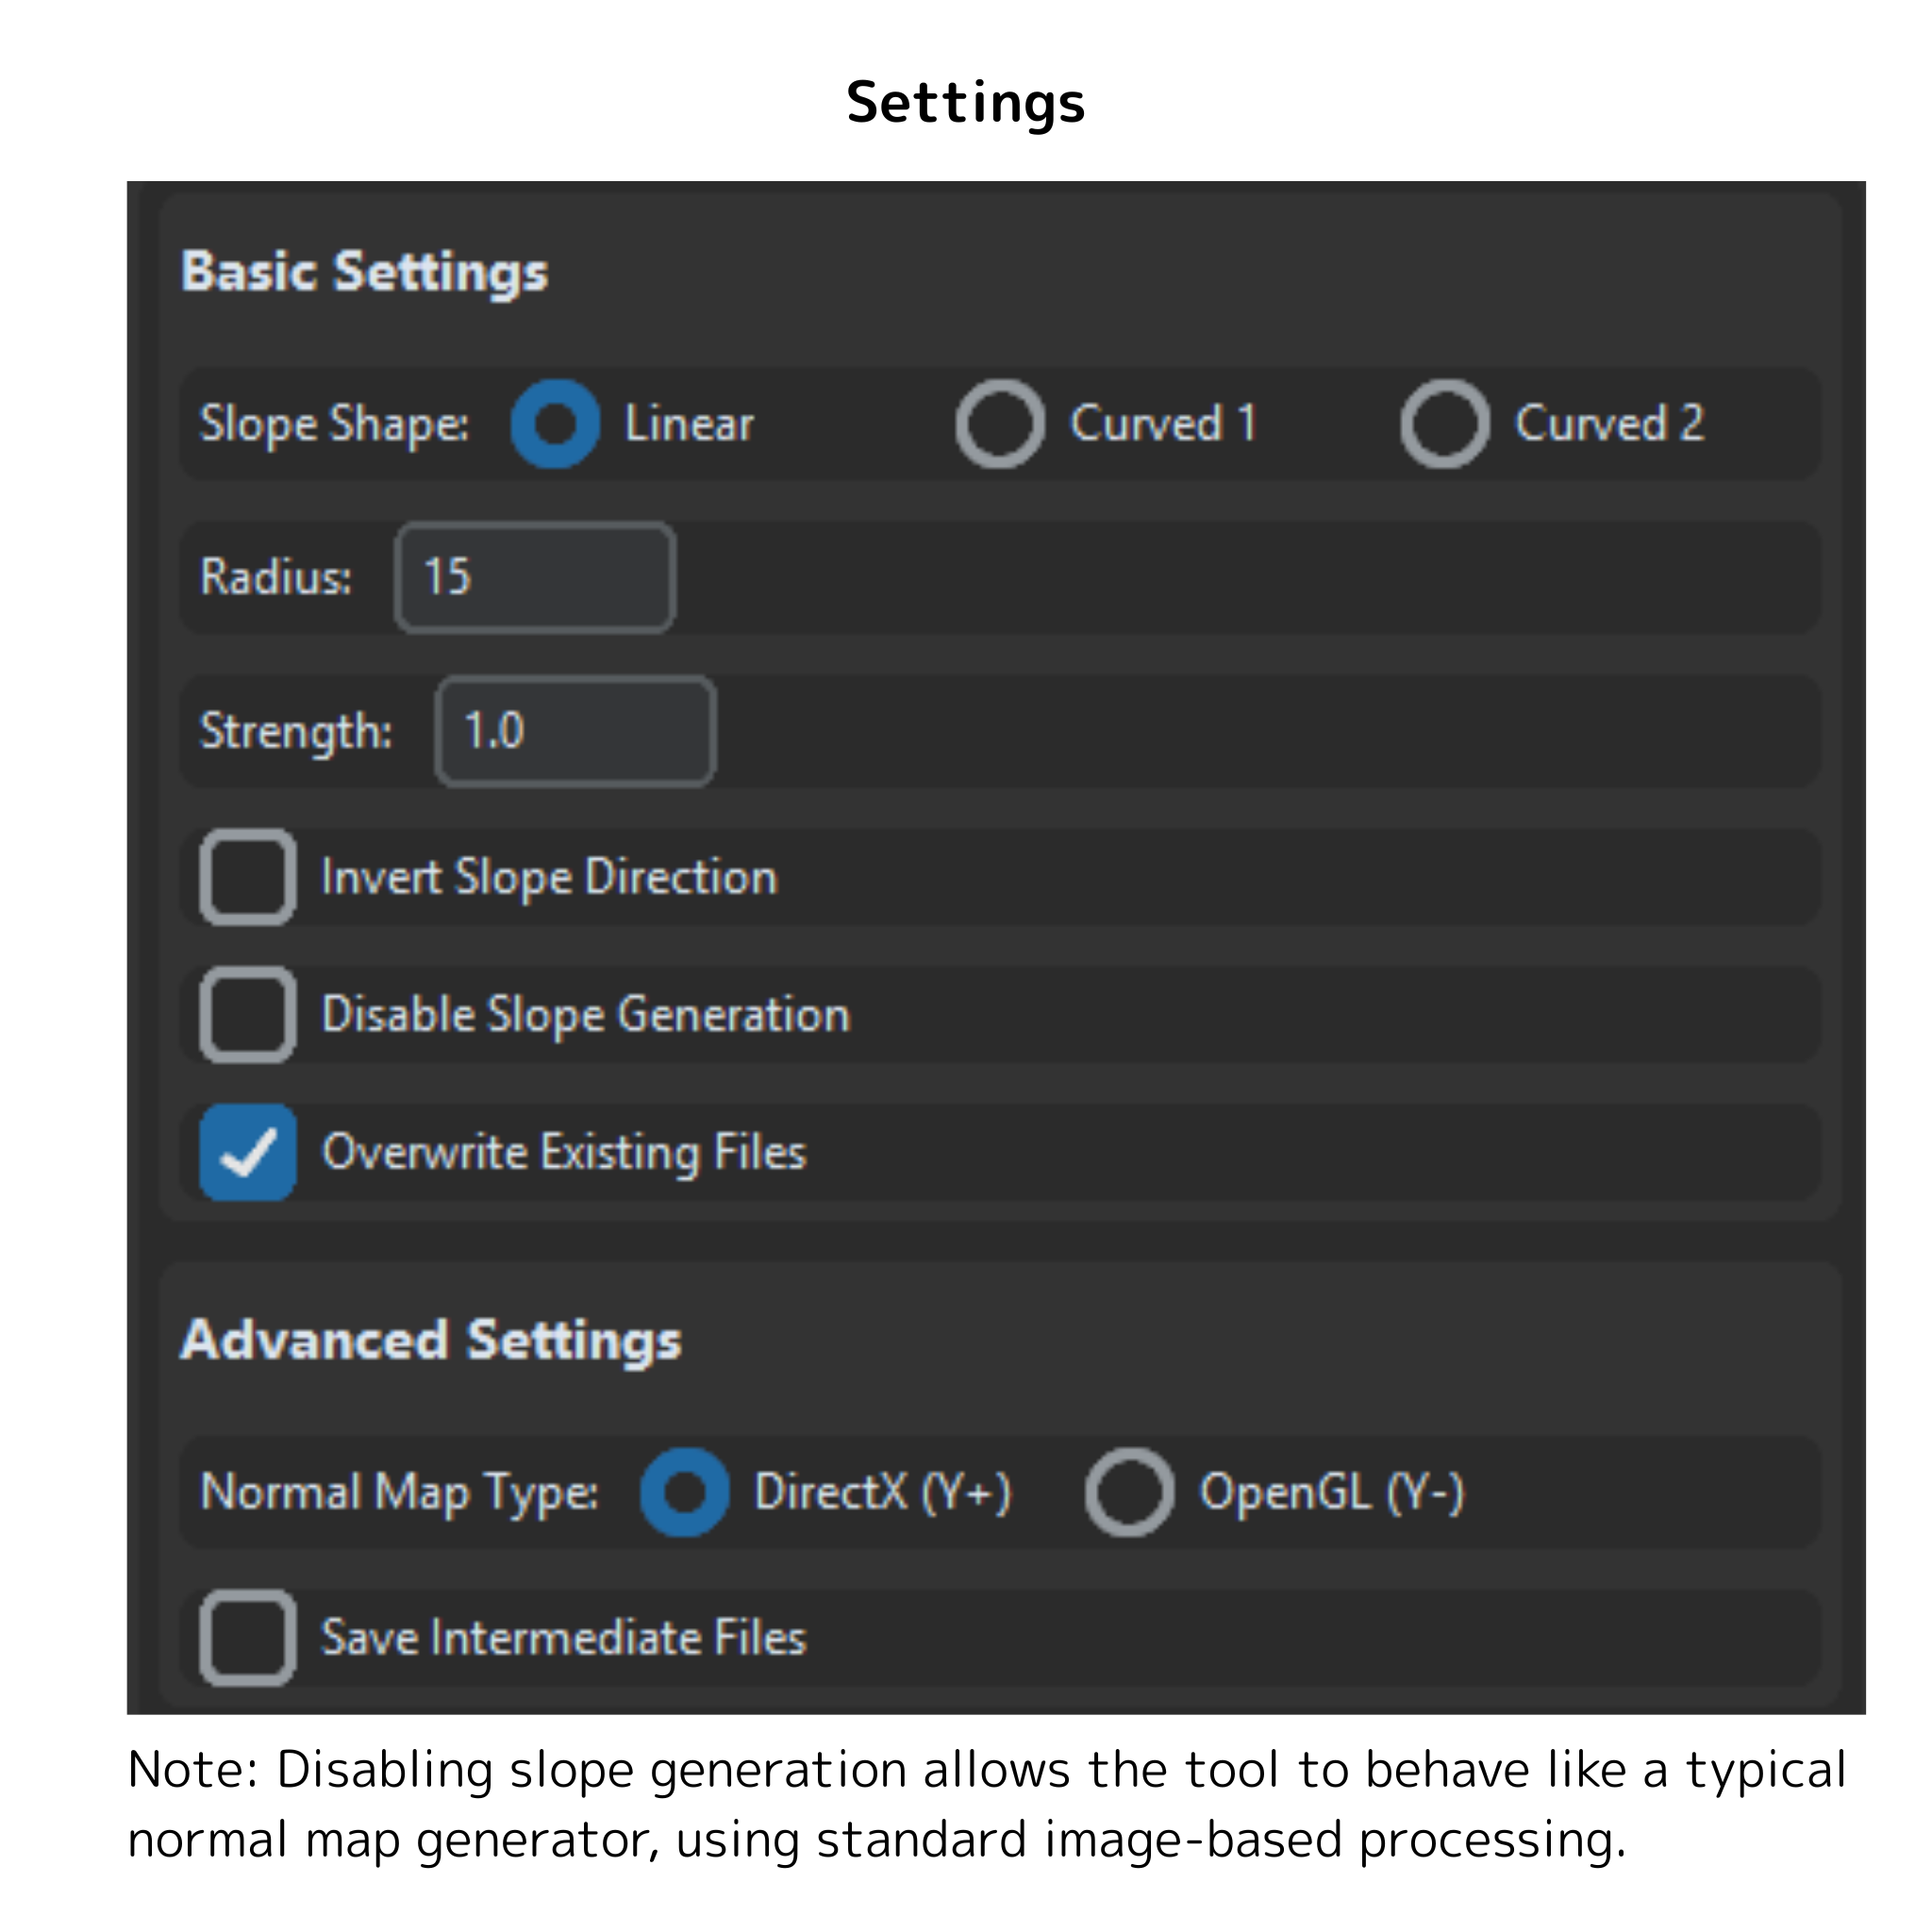Select the Curved 2 slope shape
The image size is (1932, 1932).
1443,424
